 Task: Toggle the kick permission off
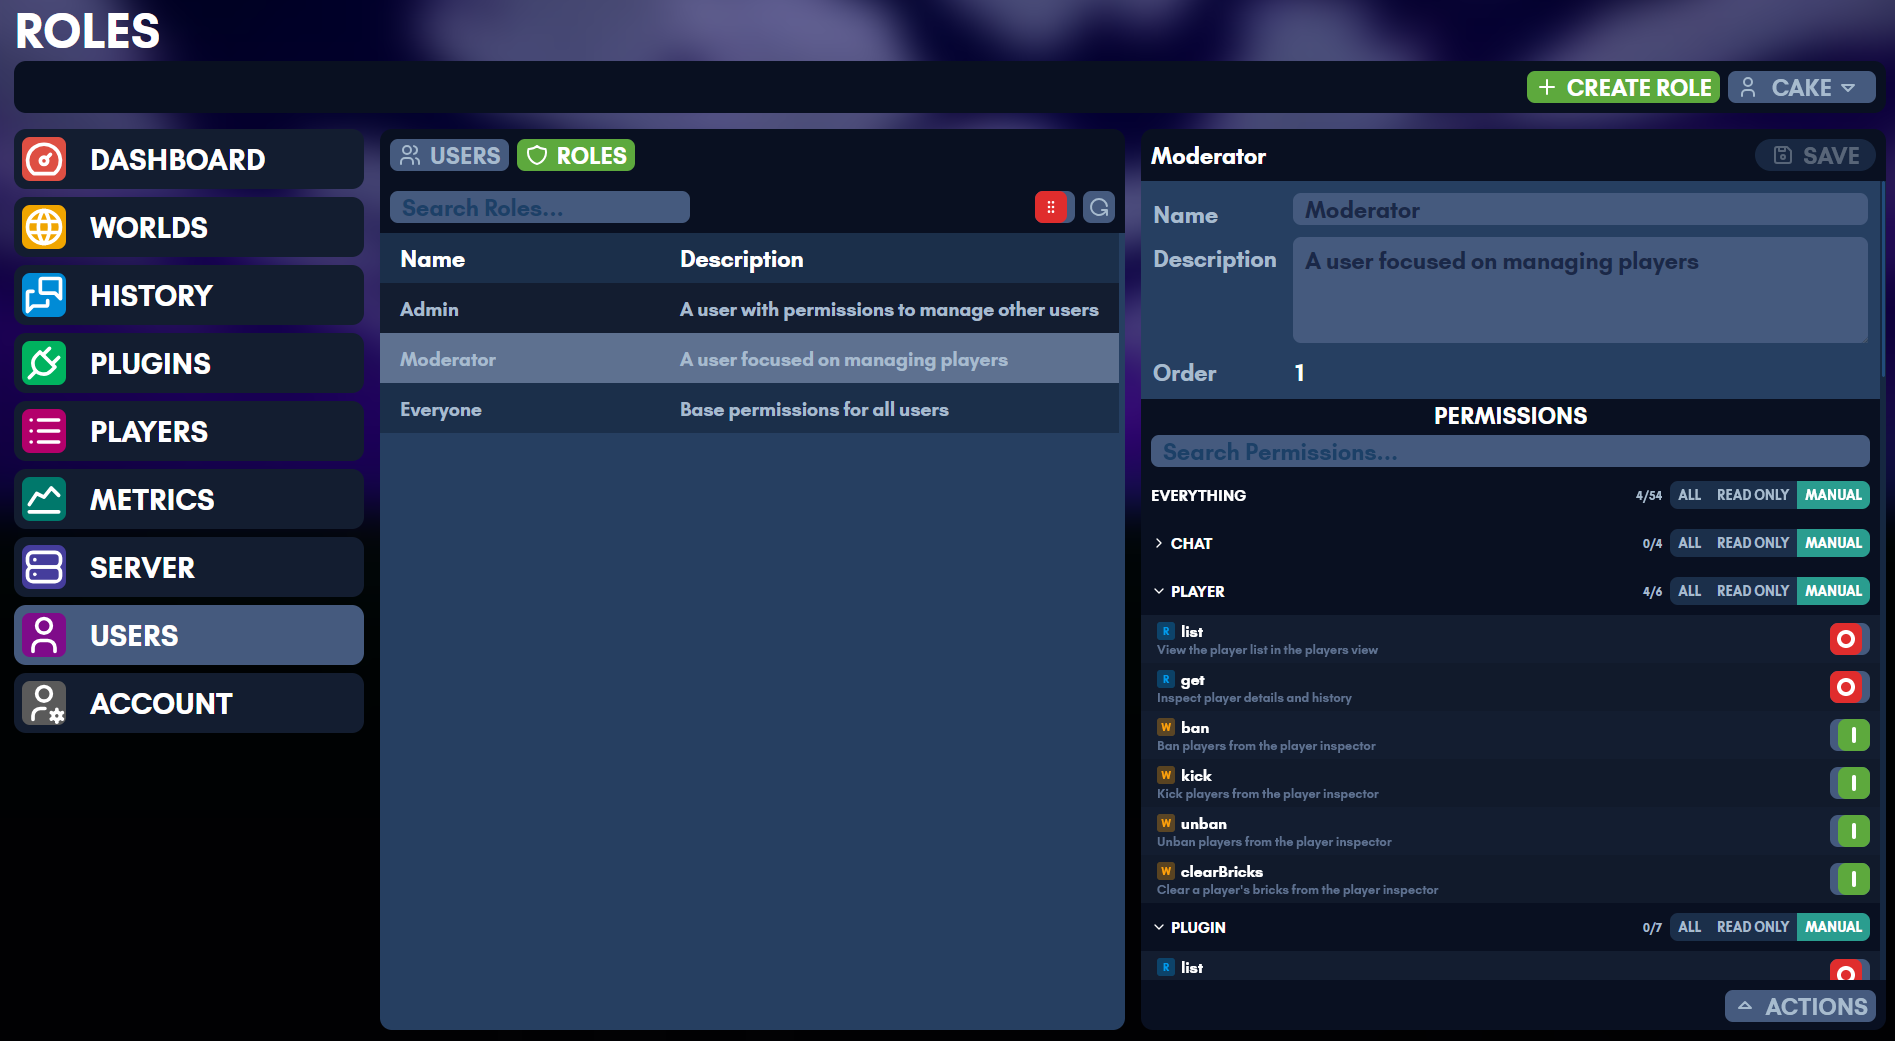[1849, 783]
